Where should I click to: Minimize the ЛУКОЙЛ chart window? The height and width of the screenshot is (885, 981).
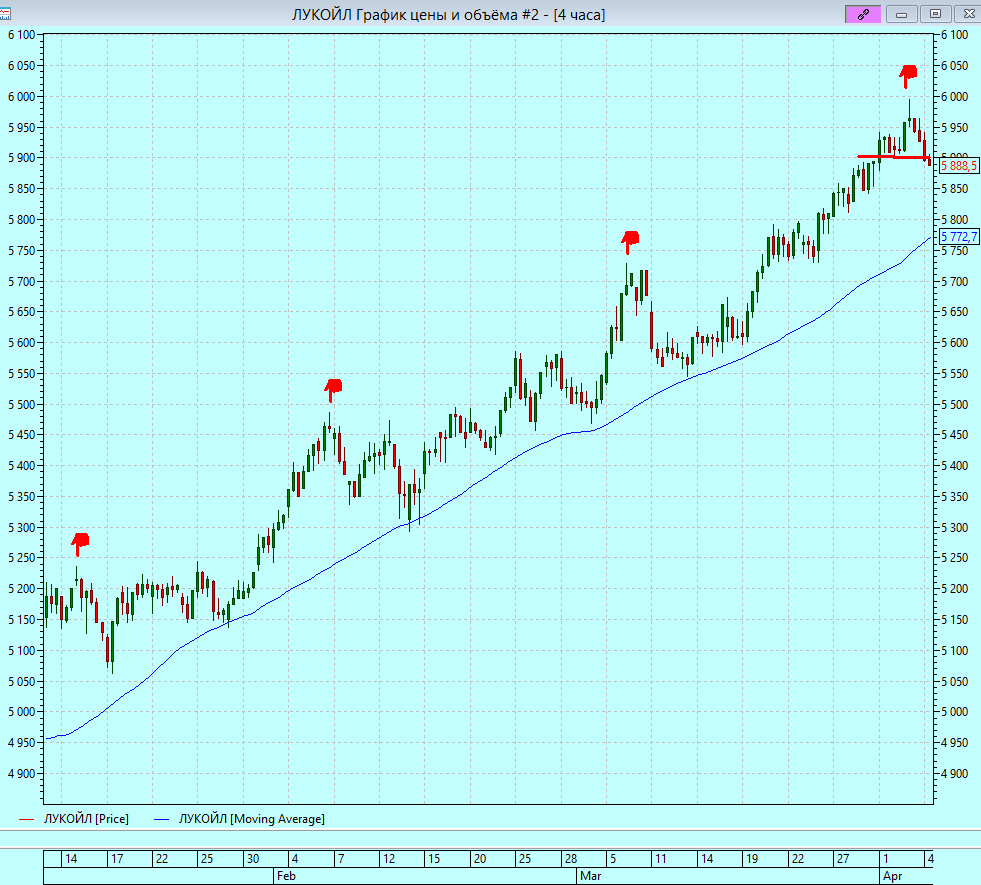coord(902,14)
